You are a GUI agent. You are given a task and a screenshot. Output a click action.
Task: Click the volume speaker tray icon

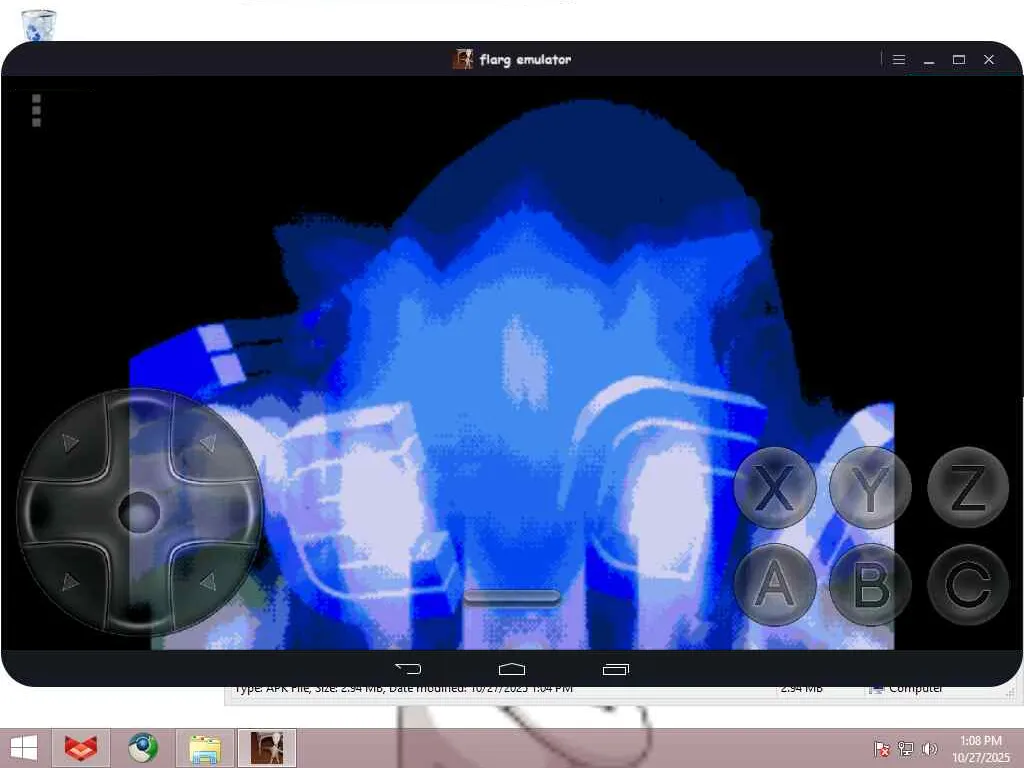tap(929, 748)
